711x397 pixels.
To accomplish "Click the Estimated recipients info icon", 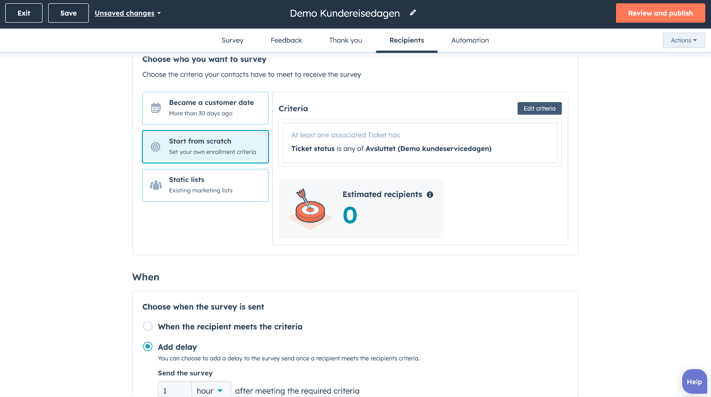I will pyautogui.click(x=430, y=194).
